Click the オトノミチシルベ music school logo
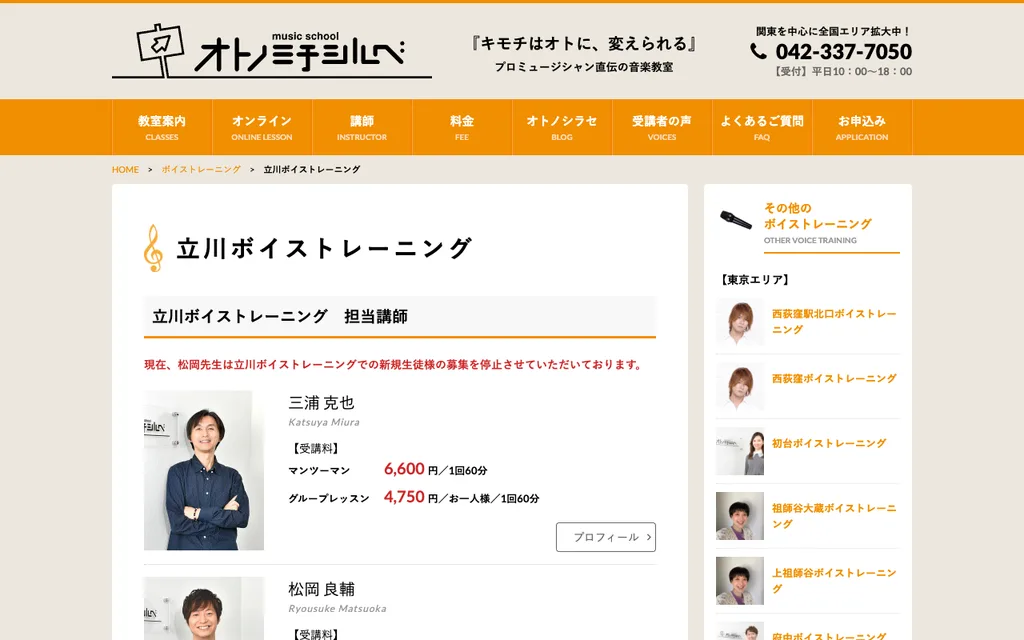Image resolution: width=1024 pixels, height=640 pixels. (272, 51)
